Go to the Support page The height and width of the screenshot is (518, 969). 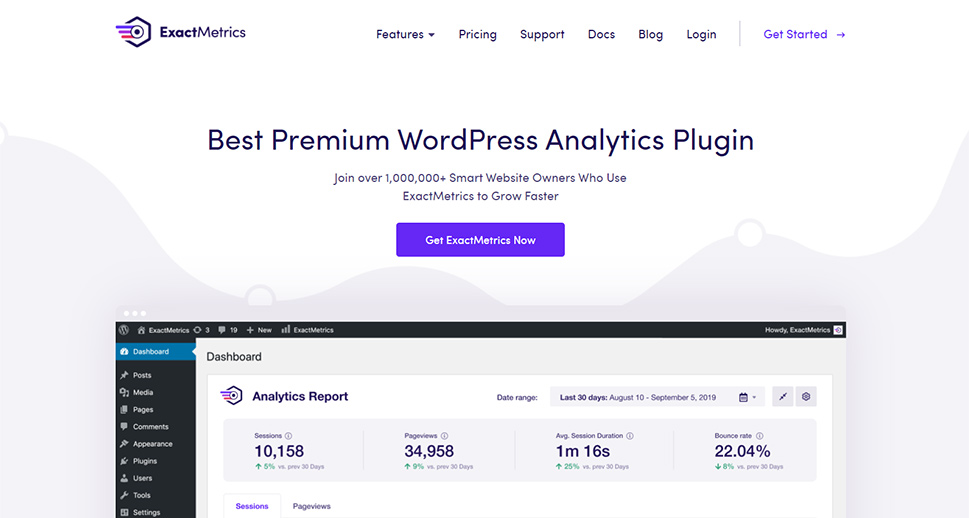point(542,35)
